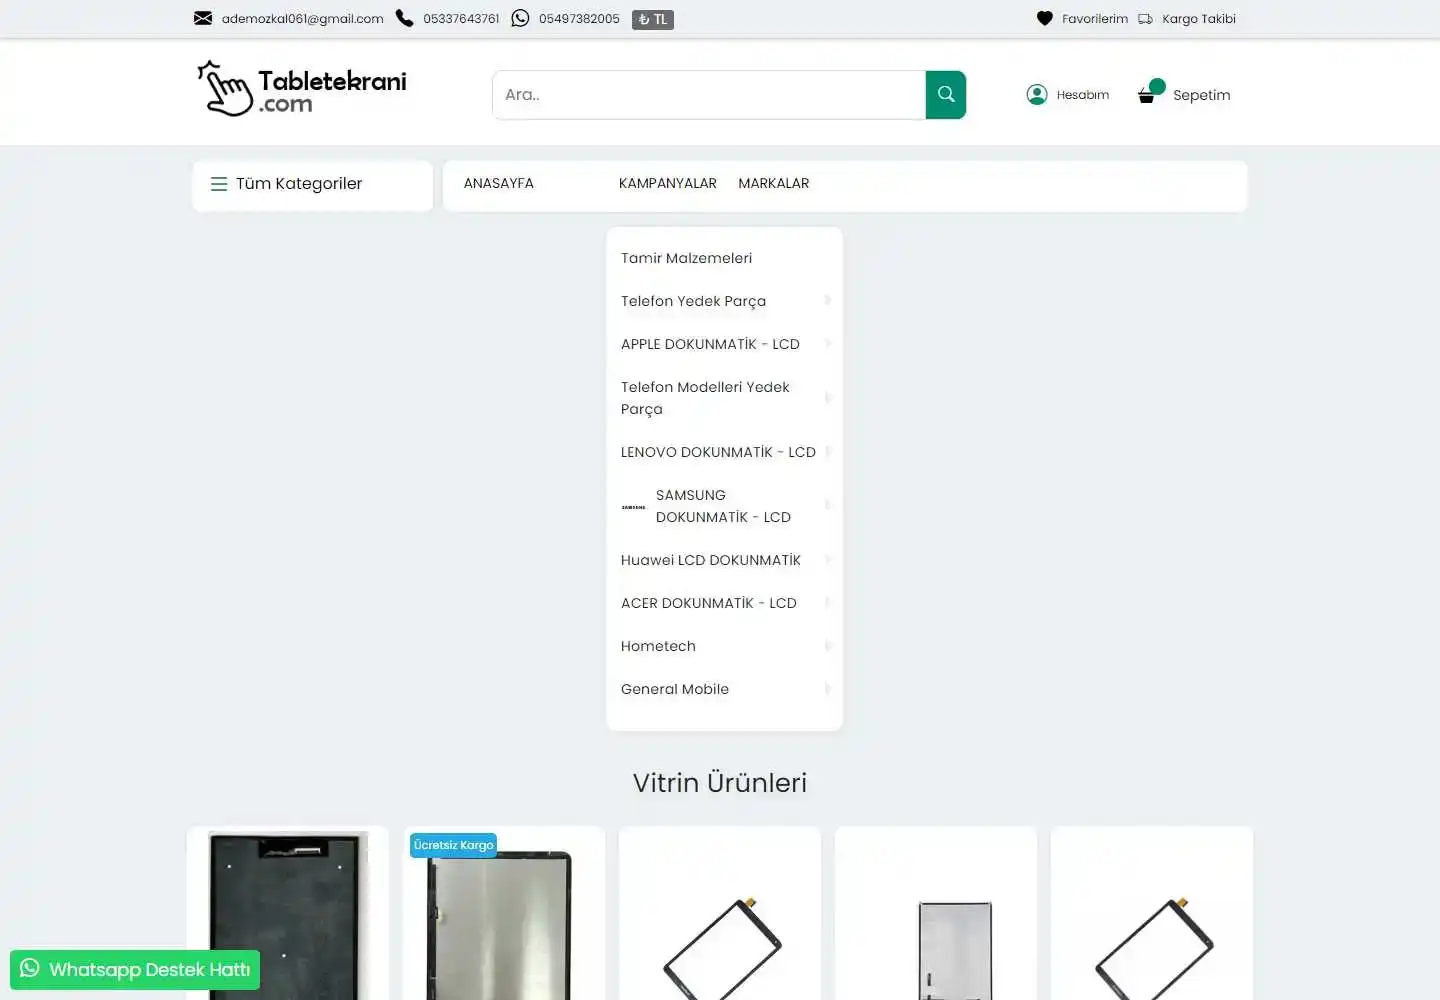Expand Hometech submenu arrow

click(x=828, y=645)
